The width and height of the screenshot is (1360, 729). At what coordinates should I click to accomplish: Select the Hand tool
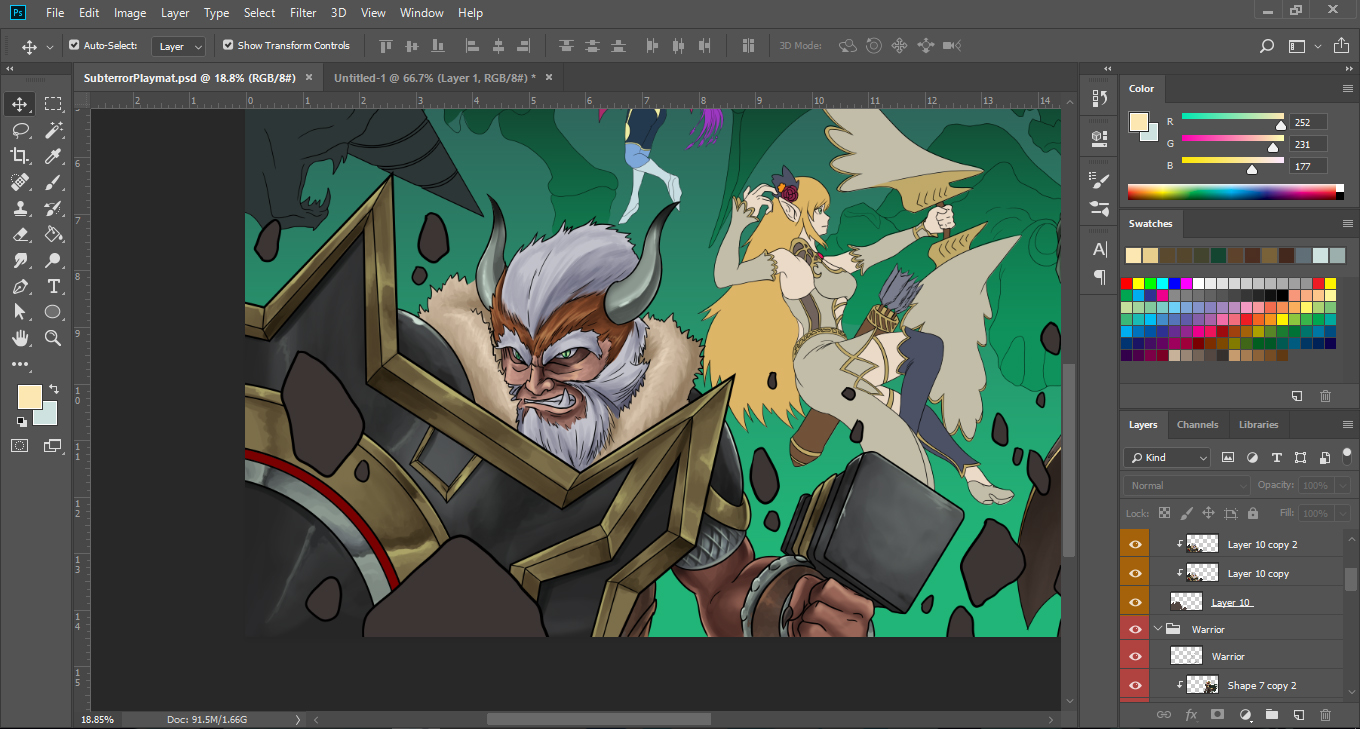pyautogui.click(x=20, y=338)
